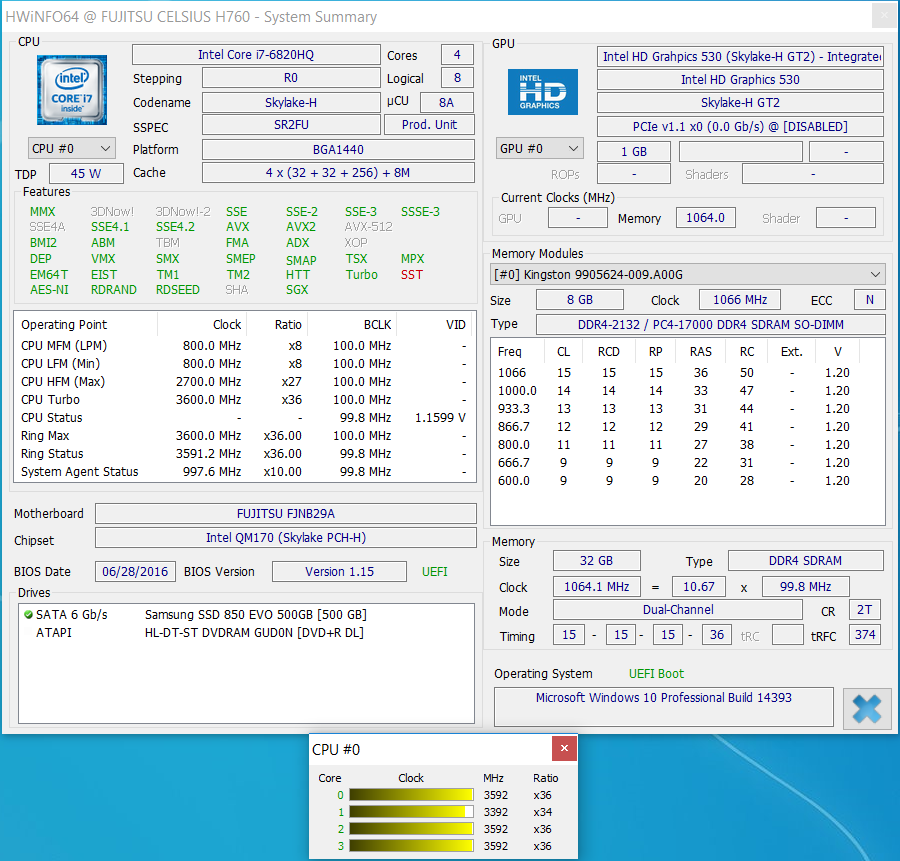Click the SGX feature flag
The image size is (900, 861).
(297, 290)
